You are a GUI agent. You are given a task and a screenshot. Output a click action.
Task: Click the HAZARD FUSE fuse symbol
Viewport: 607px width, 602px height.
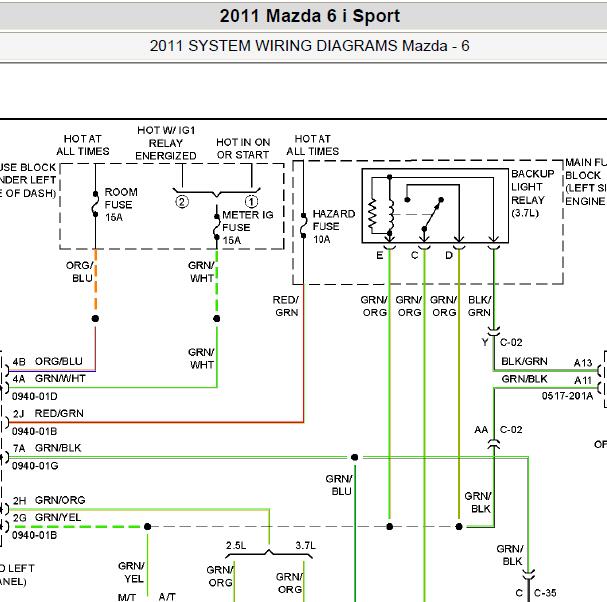point(304,225)
